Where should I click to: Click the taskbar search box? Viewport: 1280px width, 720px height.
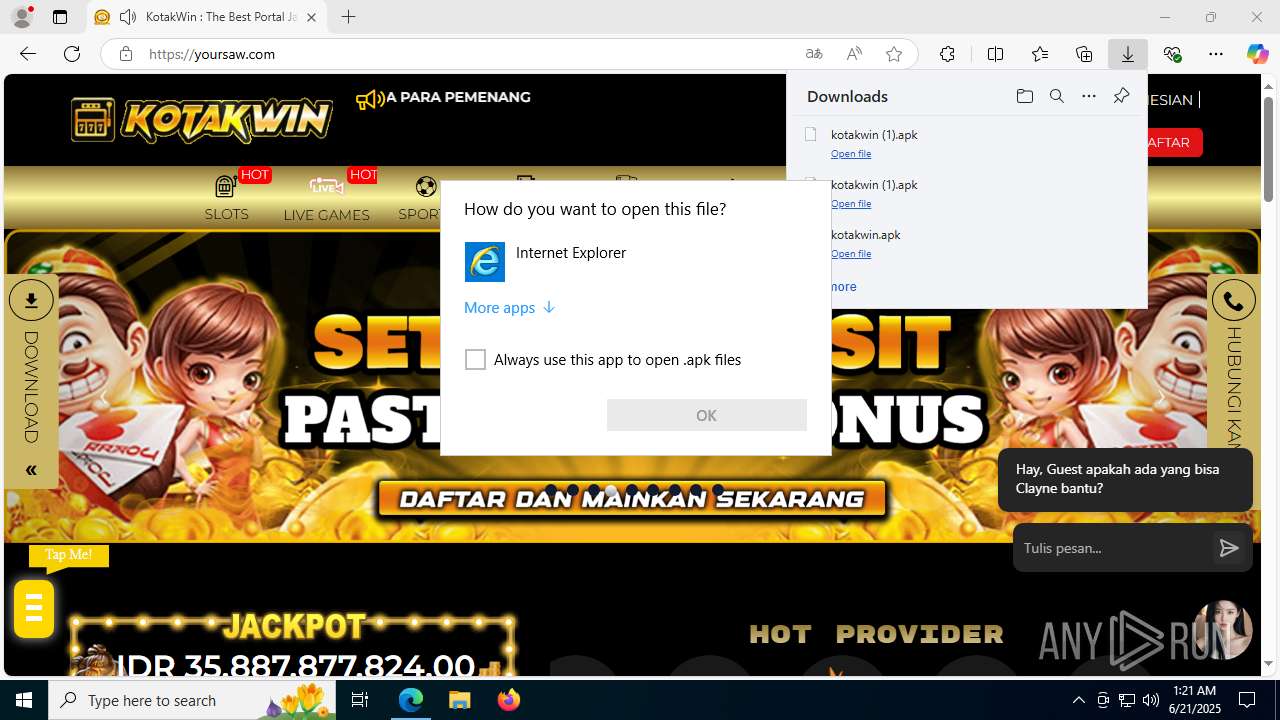point(193,700)
